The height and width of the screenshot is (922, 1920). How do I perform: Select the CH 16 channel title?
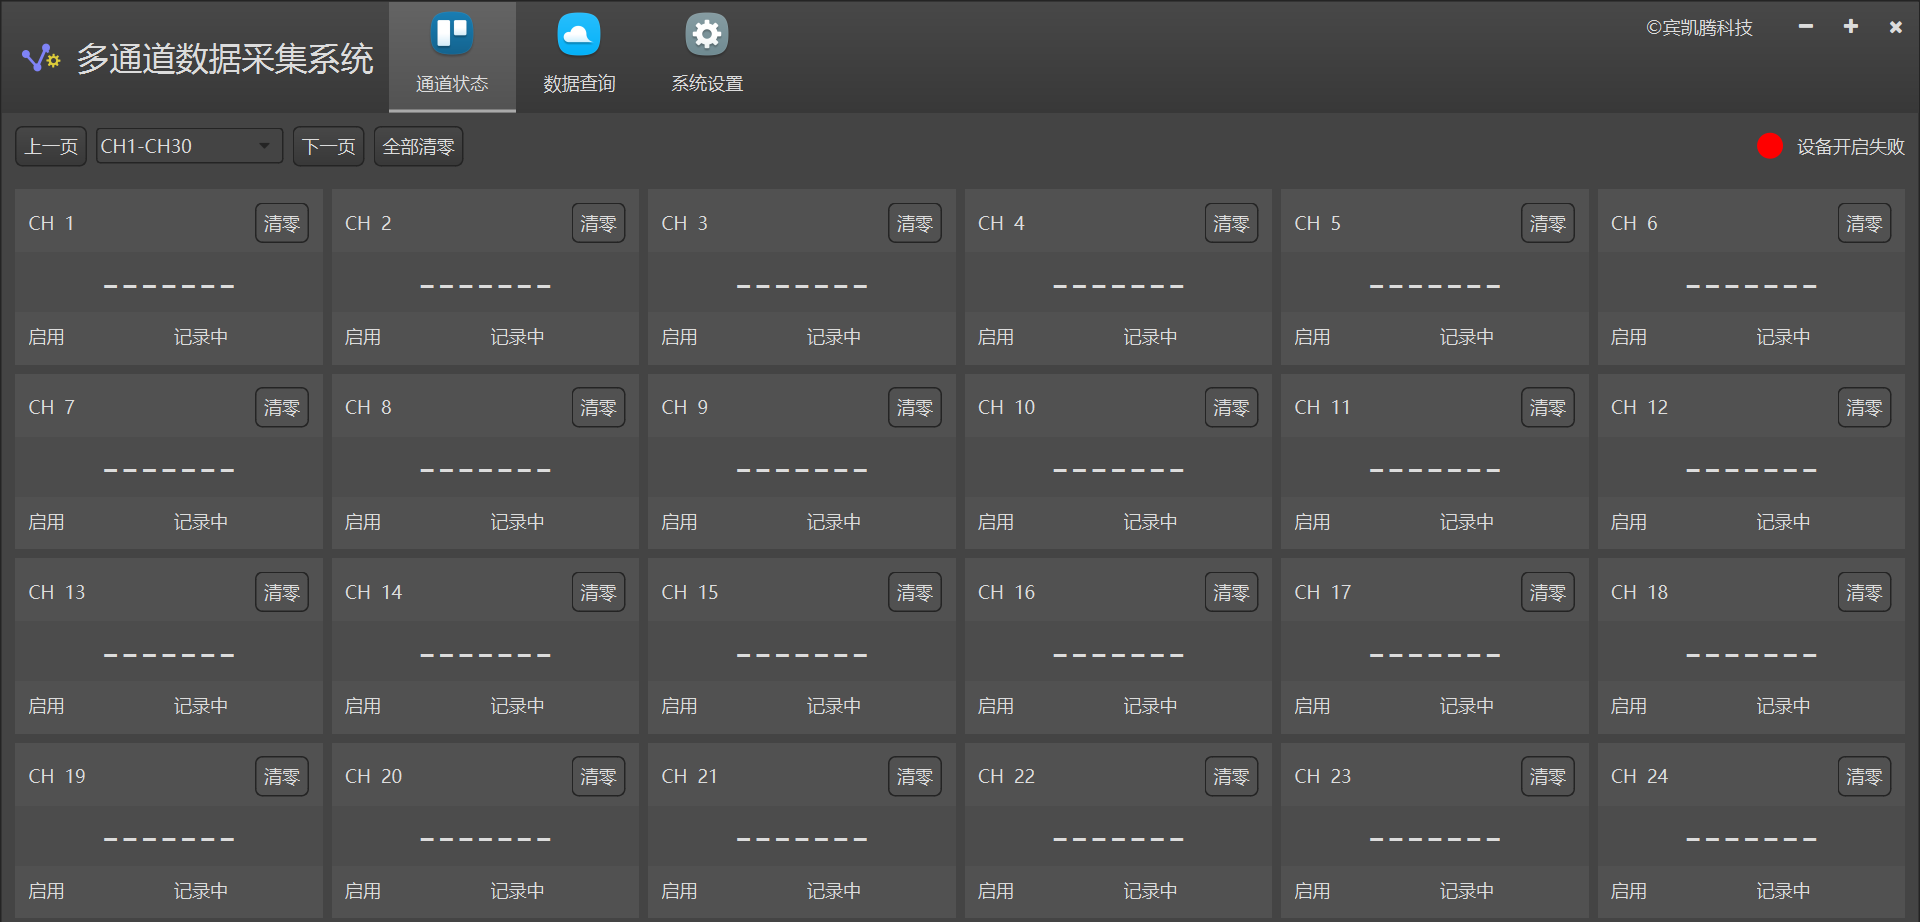tap(1006, 592)
